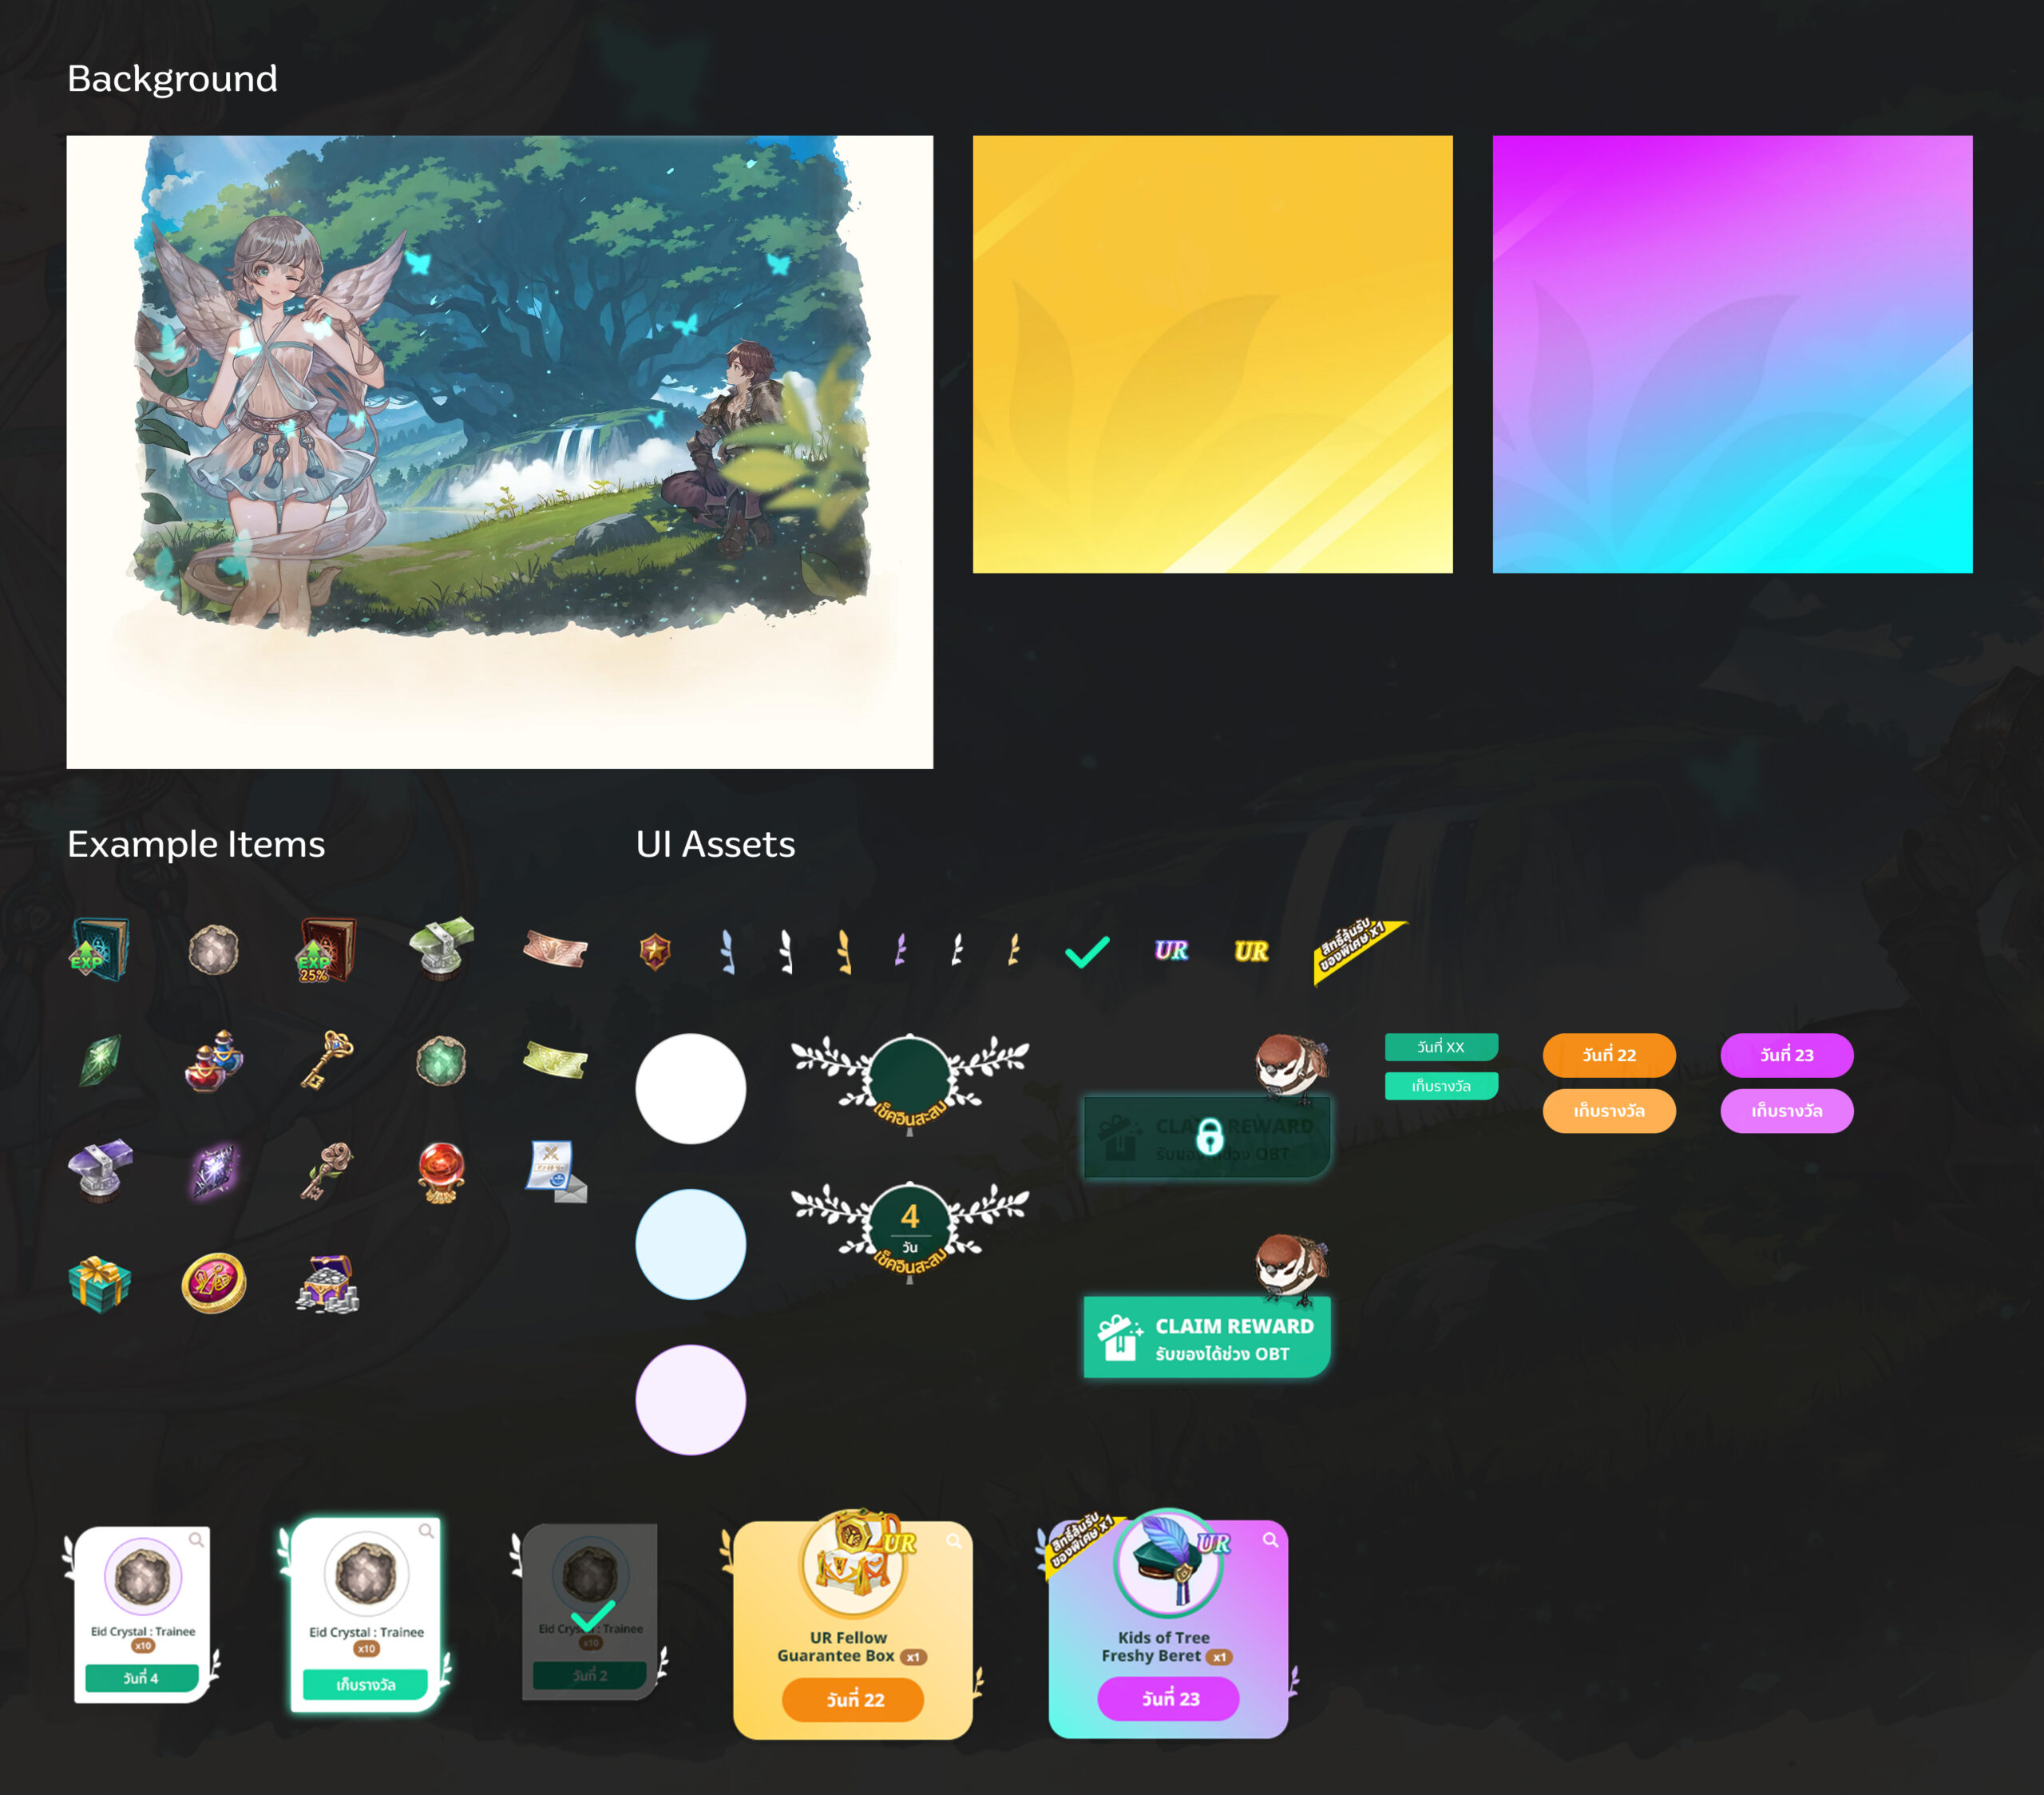2044x1795 pixels.
Task: Select the purple-cyan gradient background swatch
Action: (1732, 354)
